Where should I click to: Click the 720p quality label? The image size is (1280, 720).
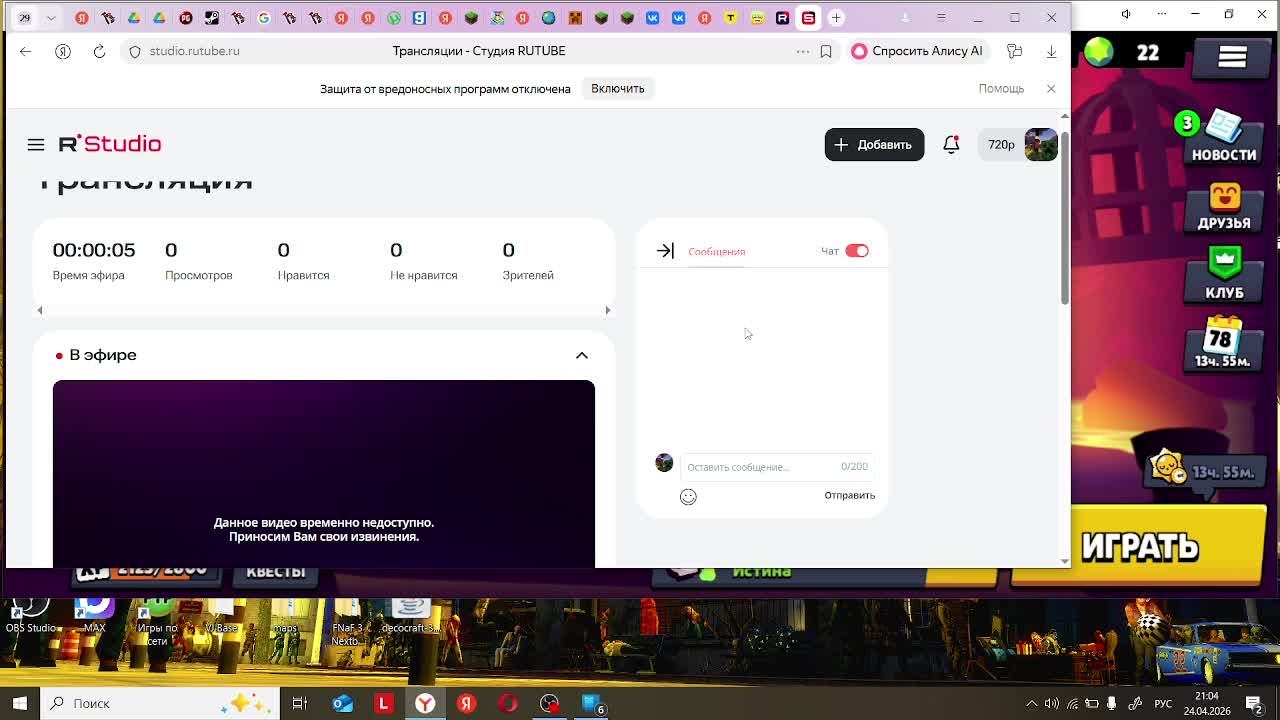(x=1001, y=145)
